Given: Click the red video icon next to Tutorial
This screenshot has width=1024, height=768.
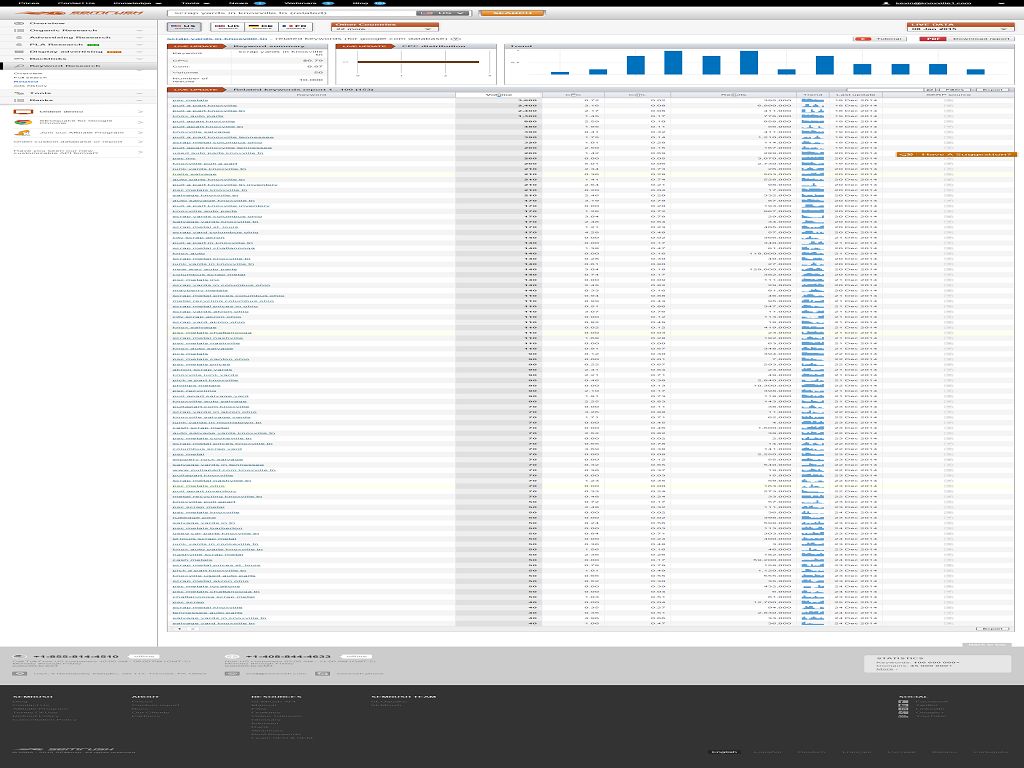Looking at the screenshot, I should [x=862, y=39].
